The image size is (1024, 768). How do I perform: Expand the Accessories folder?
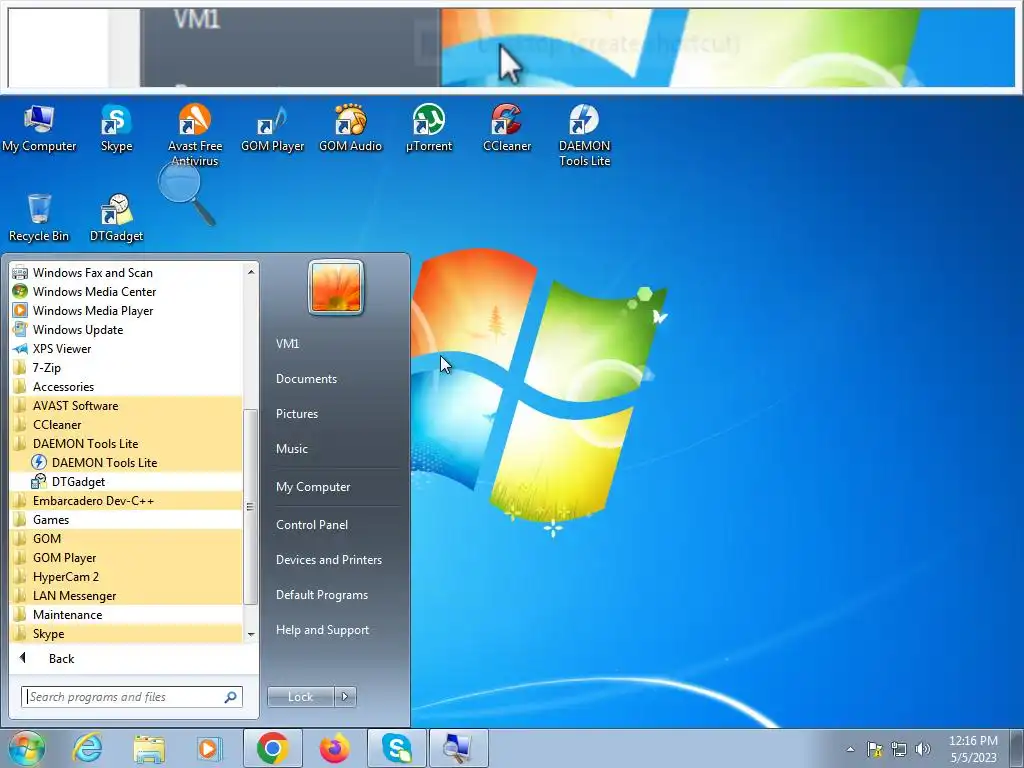tap(127, 387)
